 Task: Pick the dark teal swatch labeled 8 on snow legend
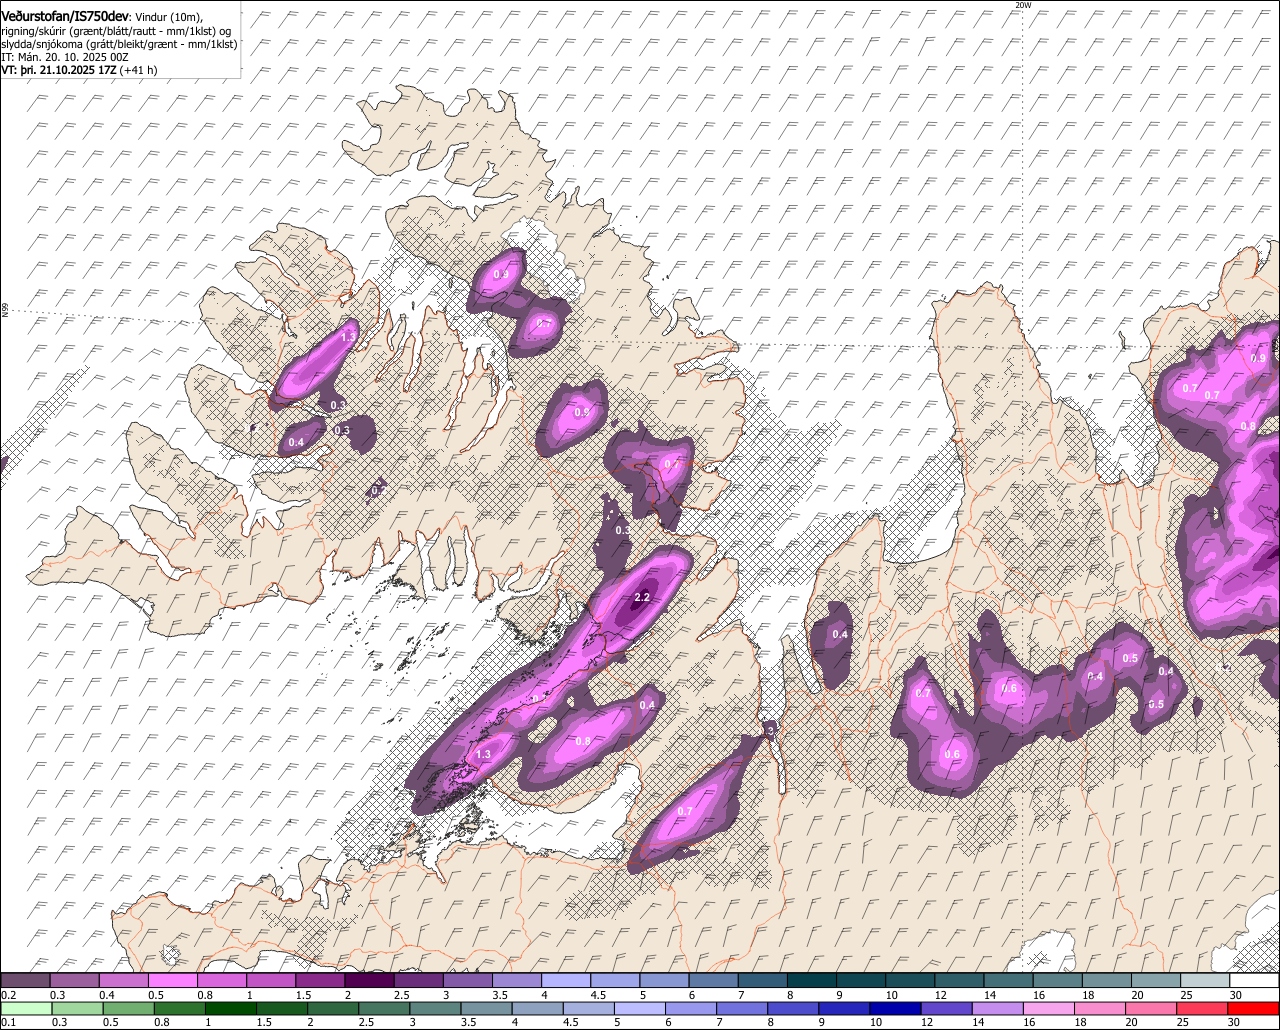(812, 980)
